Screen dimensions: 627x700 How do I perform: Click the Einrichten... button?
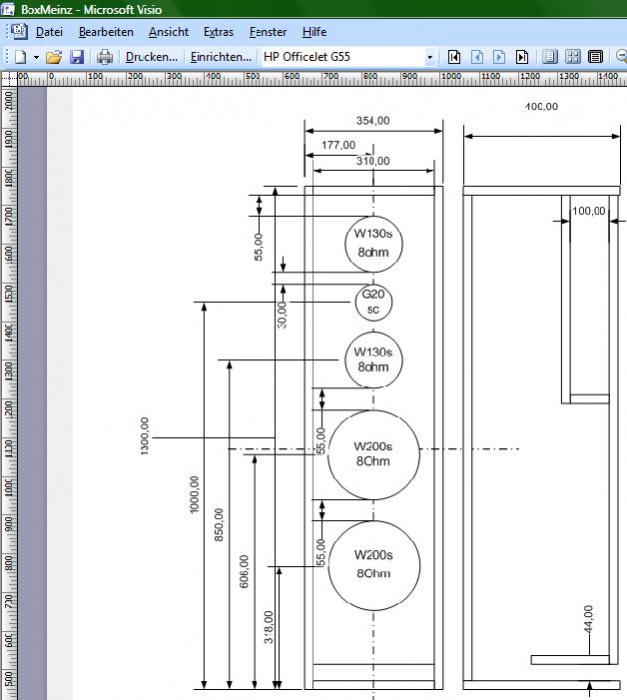click(221, 57)
